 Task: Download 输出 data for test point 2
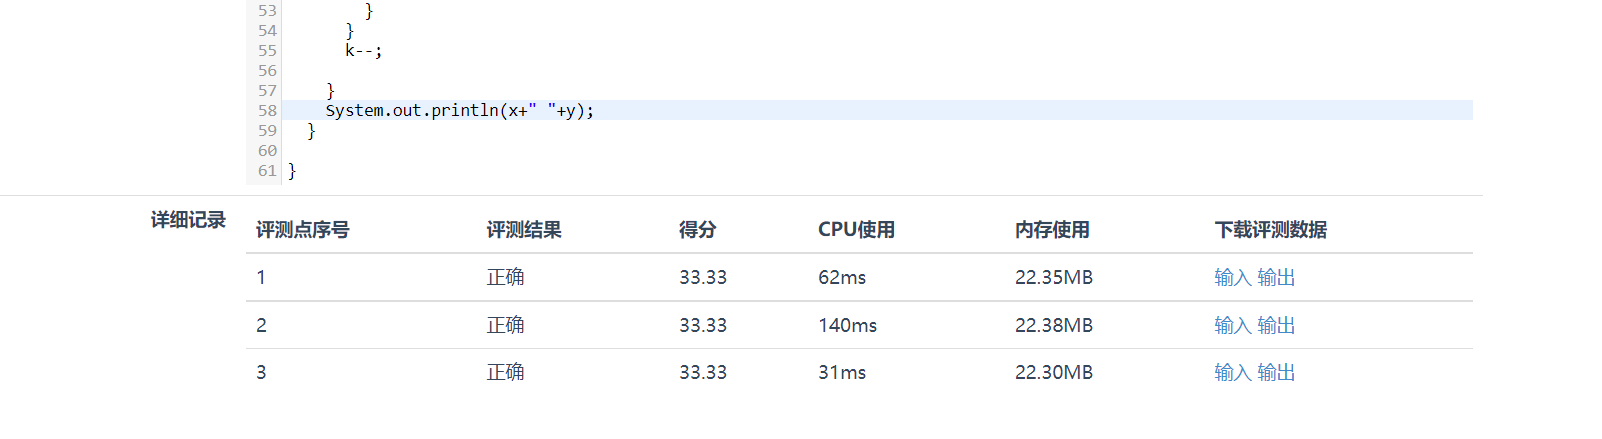point(1276,325)
